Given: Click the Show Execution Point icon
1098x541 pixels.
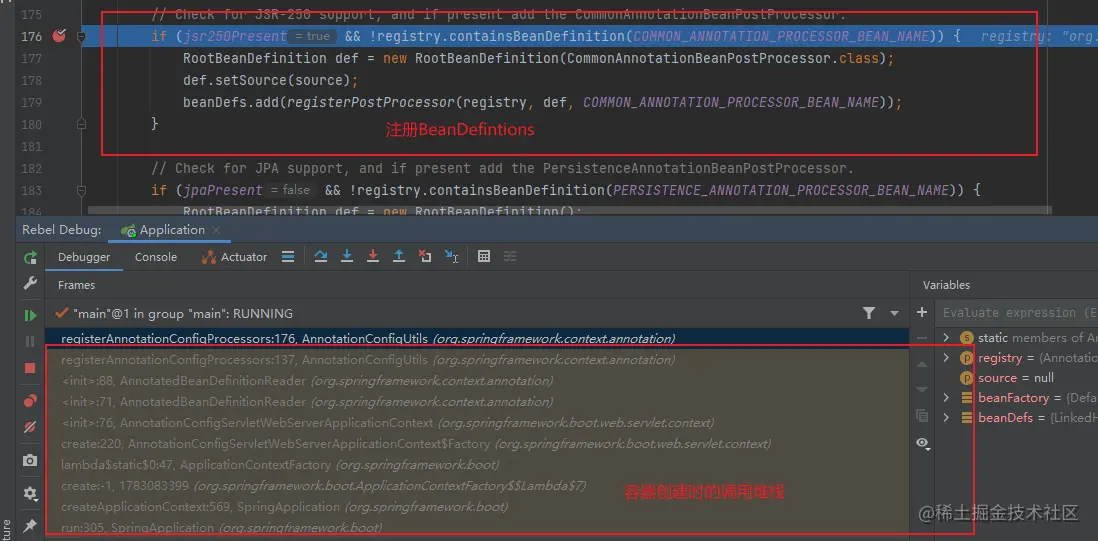Looking at the screenshot, I should (288, 257).
